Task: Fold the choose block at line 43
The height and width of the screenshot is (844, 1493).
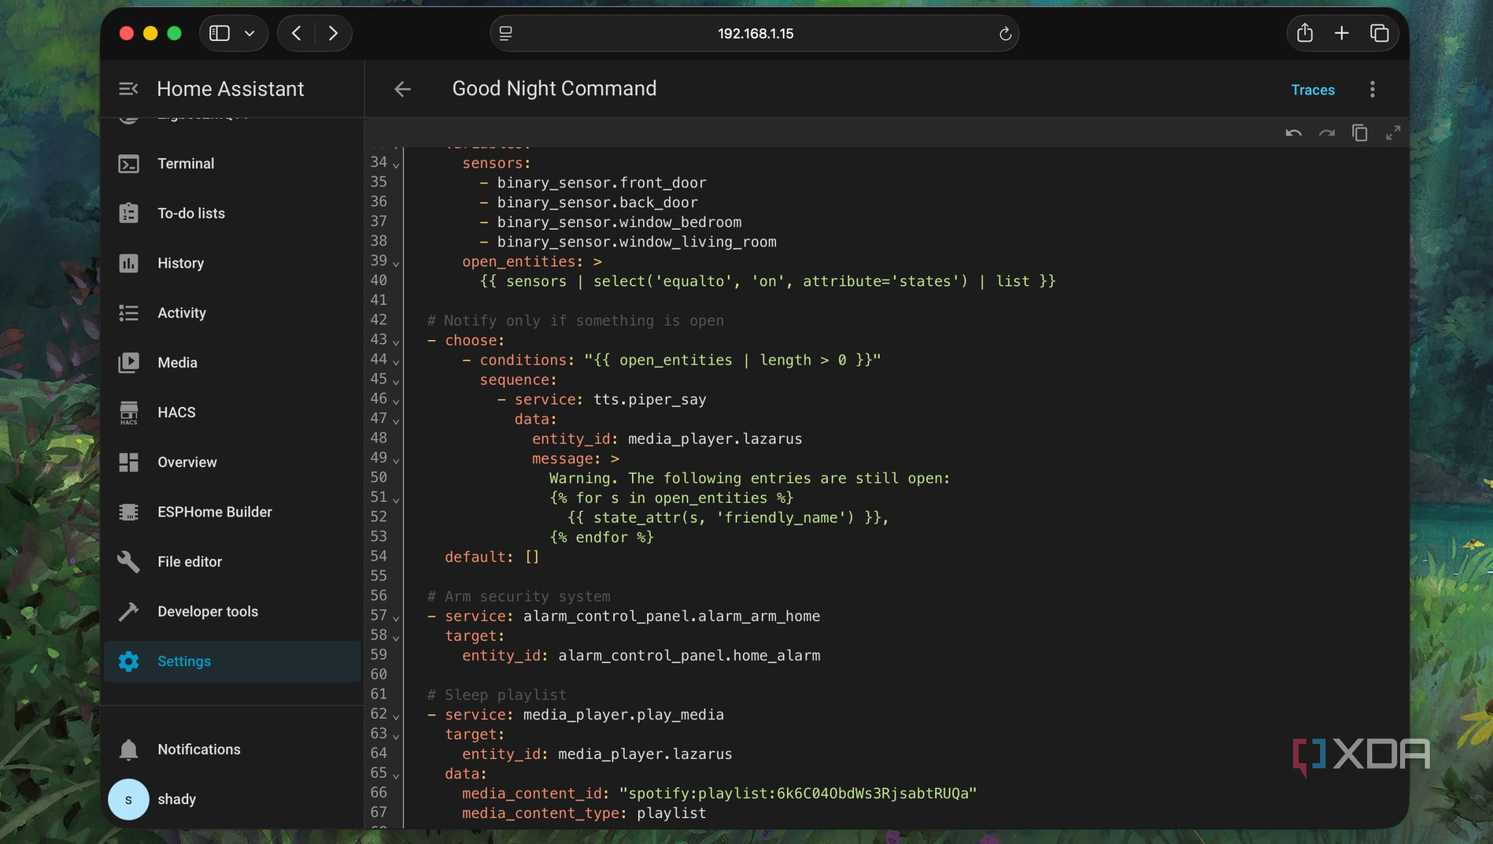Action: (396, 342)
